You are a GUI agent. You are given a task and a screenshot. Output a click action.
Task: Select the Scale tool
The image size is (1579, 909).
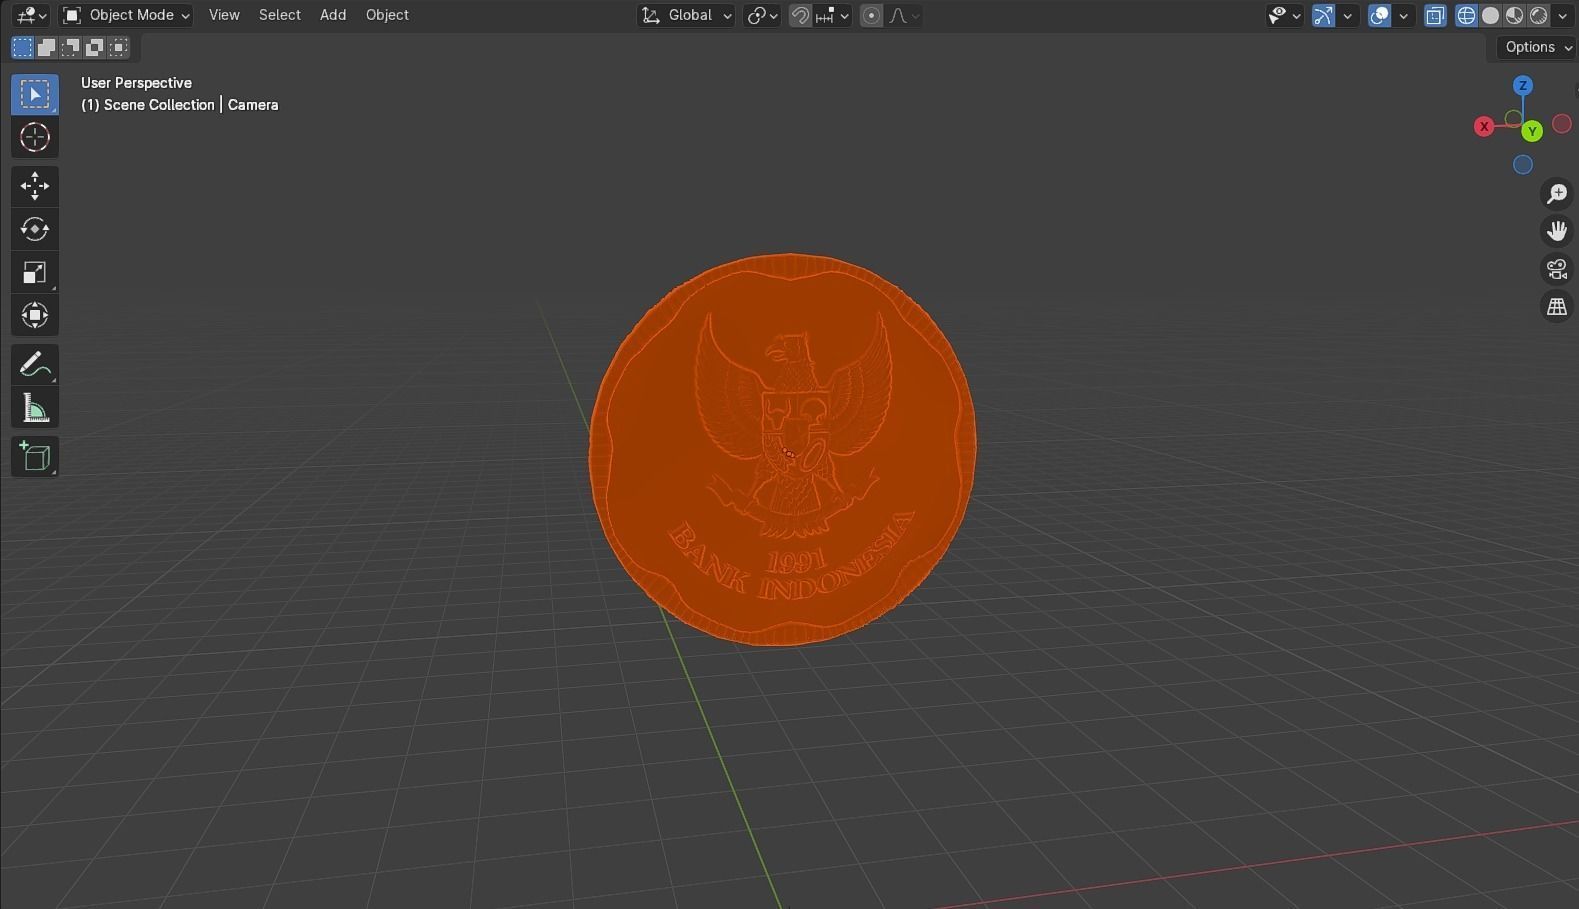(35, 272)
